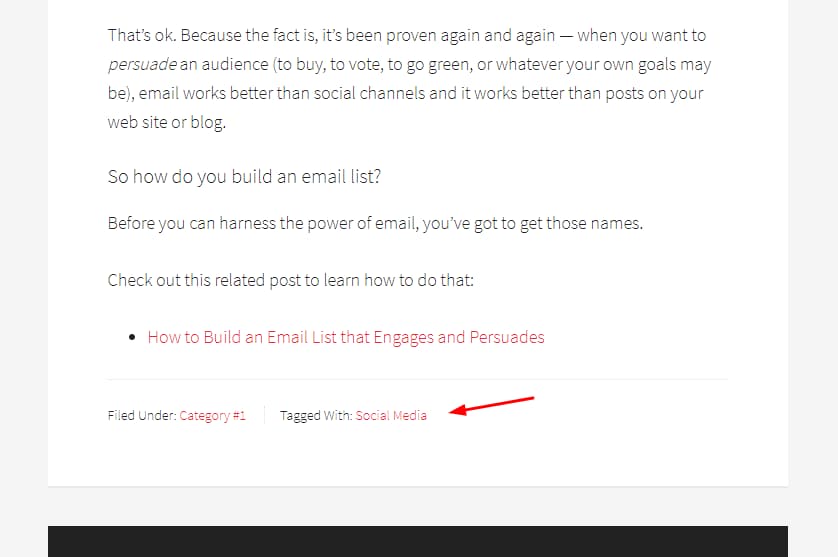Click the bullet point before the red link
838x557 pixels.
tap(132, 337)
